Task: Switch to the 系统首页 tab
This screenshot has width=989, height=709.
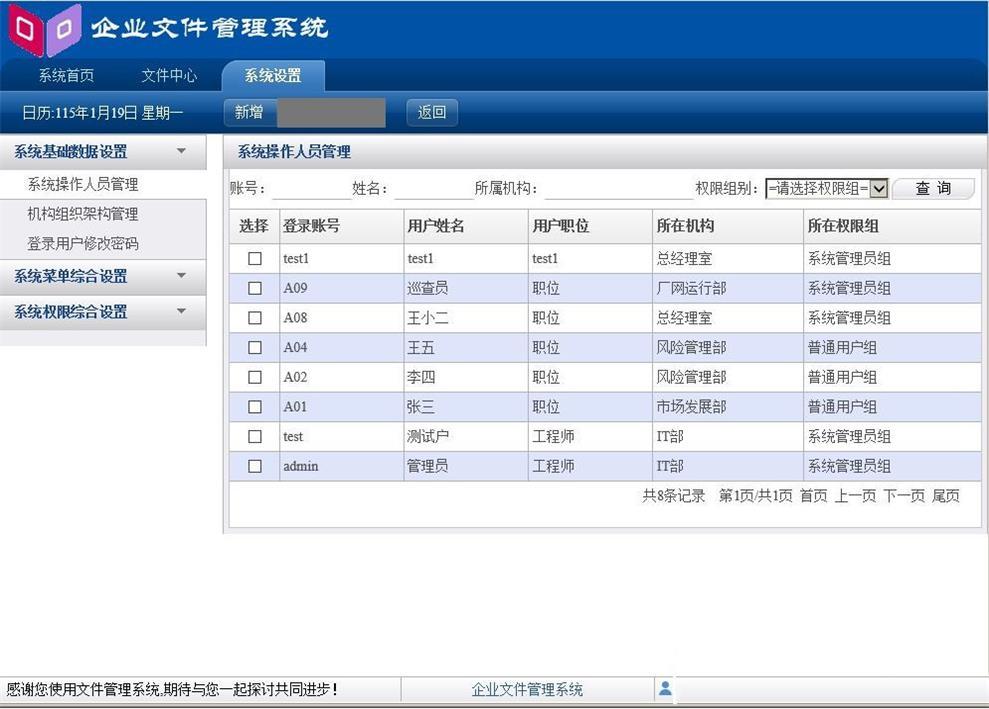Action: 66,76
